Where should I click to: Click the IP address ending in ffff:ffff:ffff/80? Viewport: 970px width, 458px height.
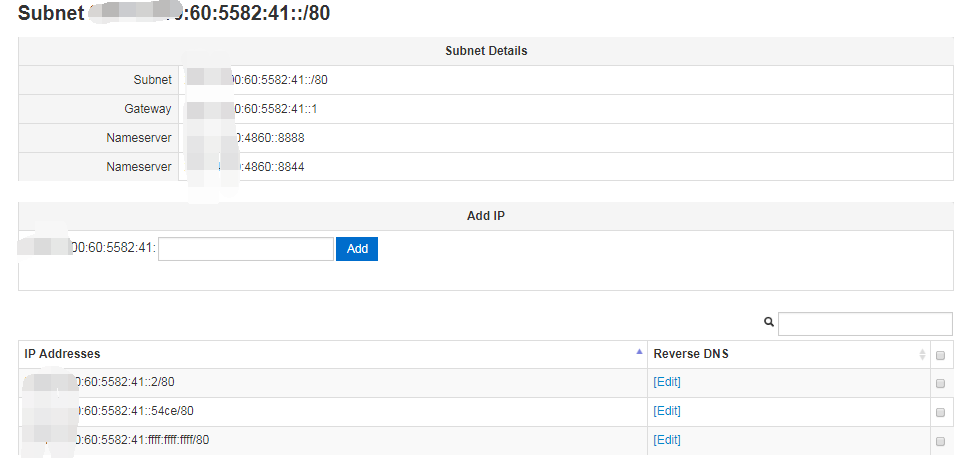[x=140, y=440]
